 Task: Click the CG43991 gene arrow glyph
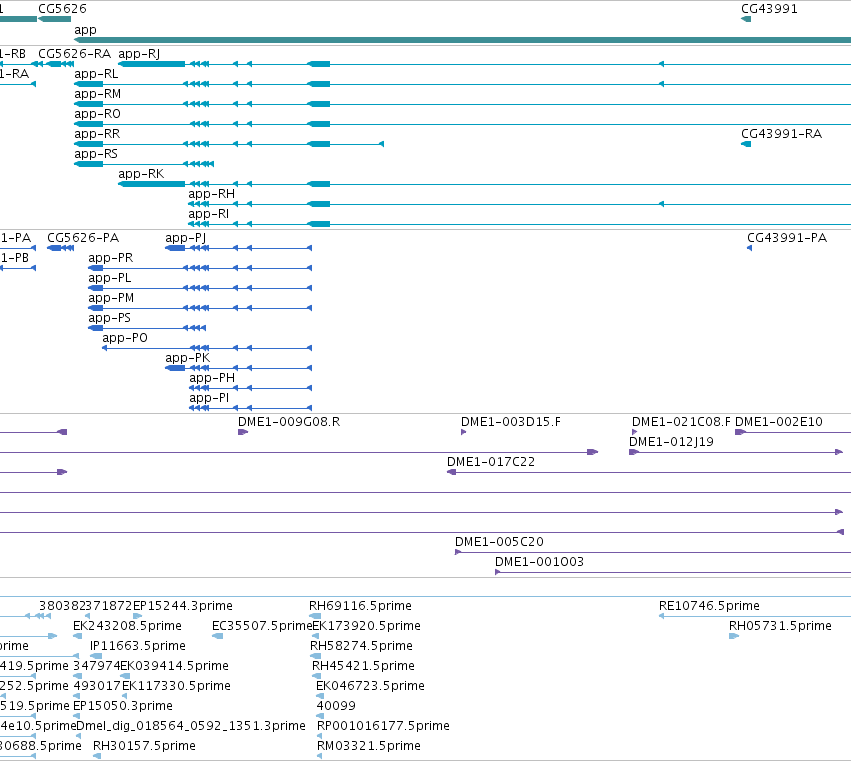pyautogui.click(x=746, y=20)
